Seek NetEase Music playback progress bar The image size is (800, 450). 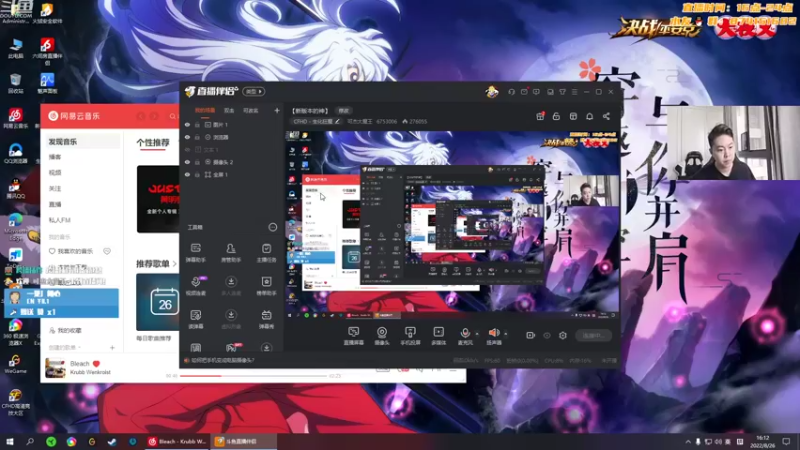click(254, 376)
